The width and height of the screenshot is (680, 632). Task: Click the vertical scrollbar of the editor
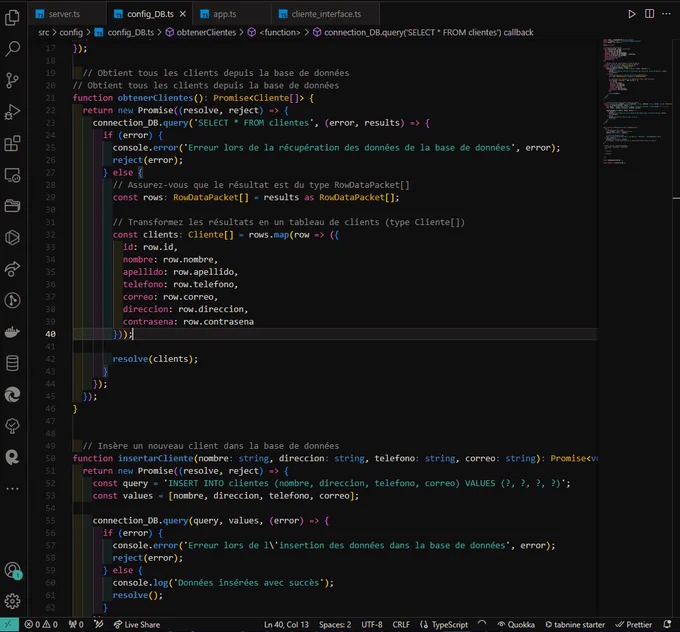[676, 327]
